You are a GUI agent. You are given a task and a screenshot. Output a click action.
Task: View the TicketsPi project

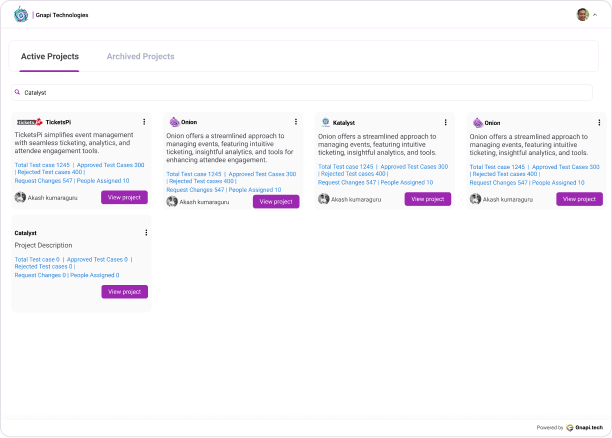pyautogui.click(x=125, y=197)
